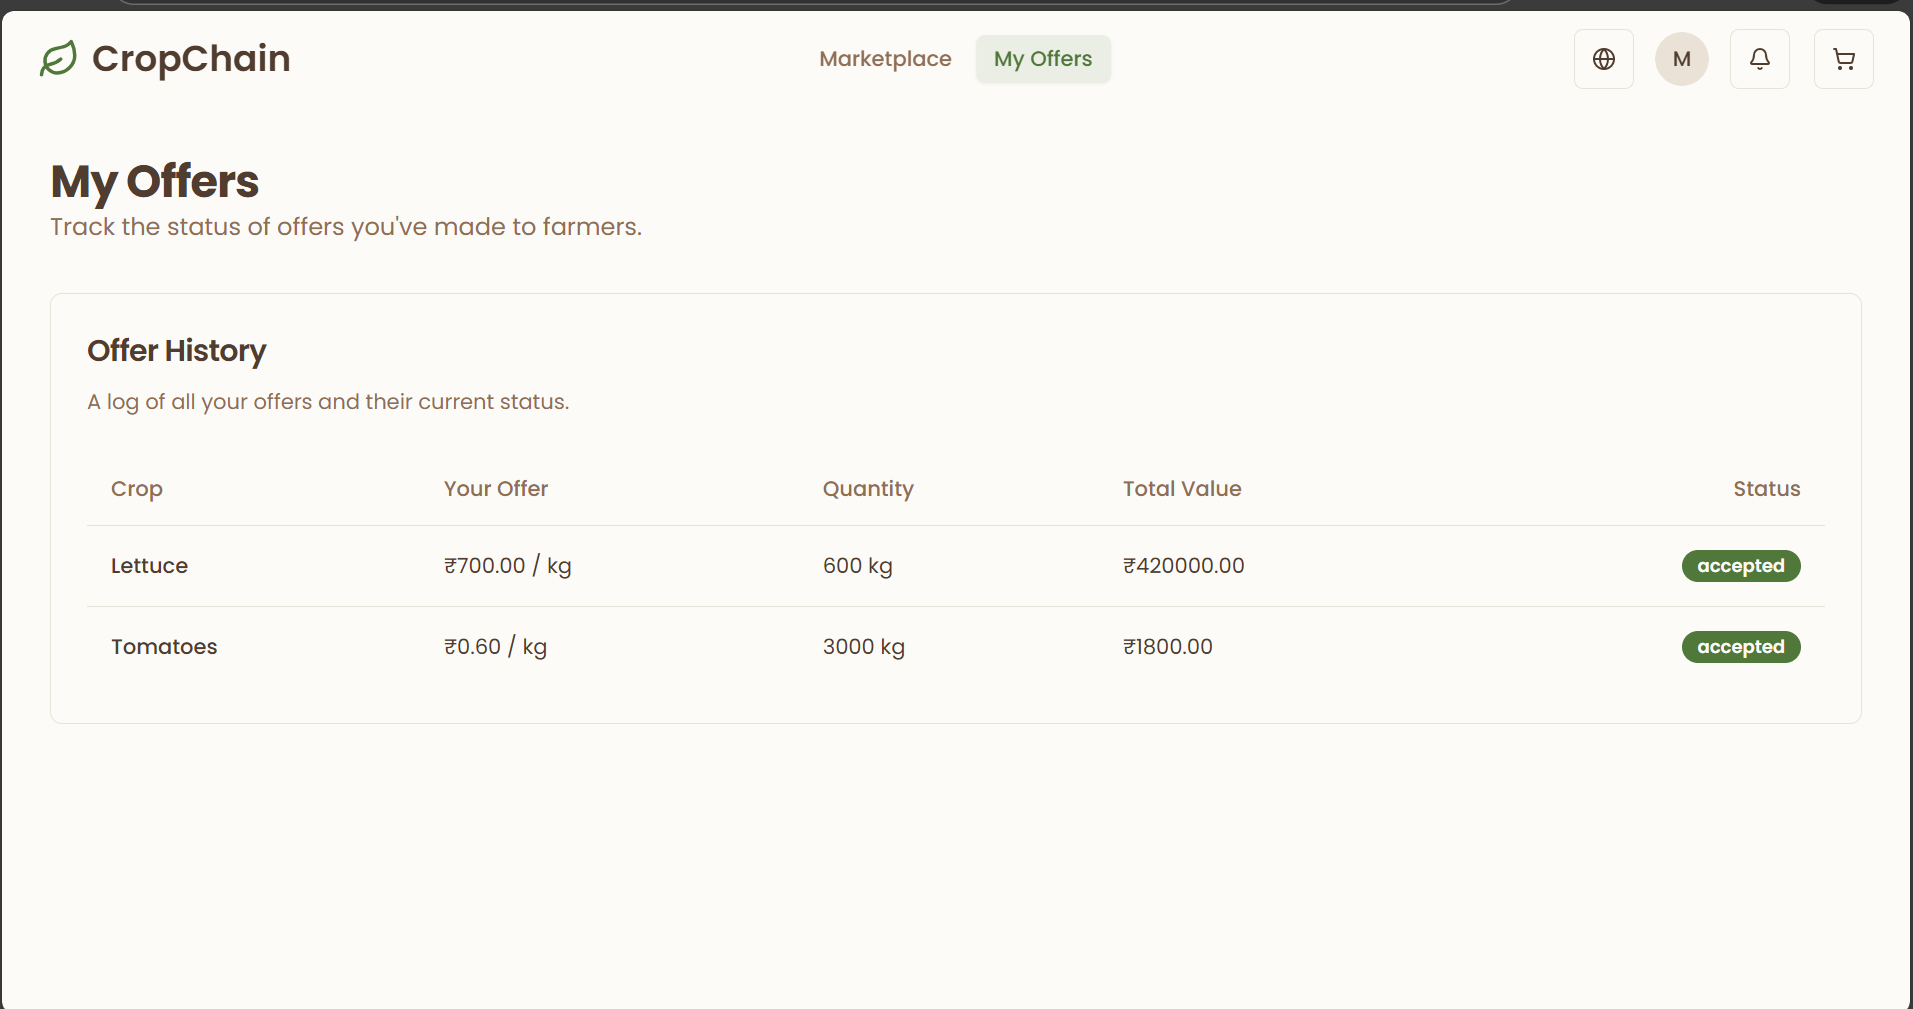Click the Crop column header
This screenshot has width=1913, height=1009.
pyautogui.click(x=137, y=489)
